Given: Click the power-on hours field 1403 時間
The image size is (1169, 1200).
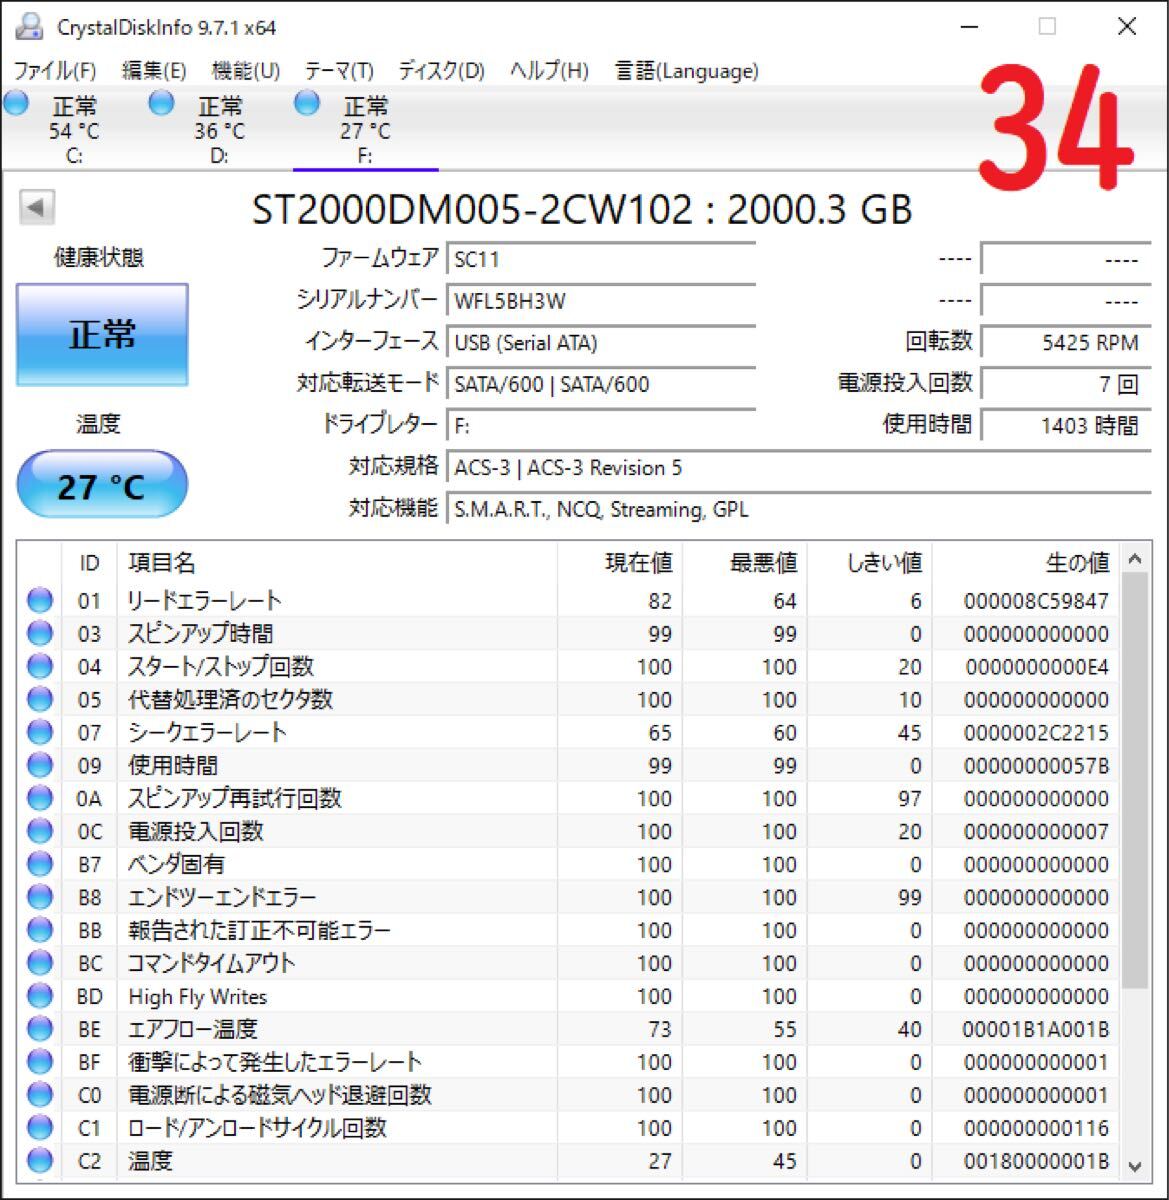Looking at the screenshot, I should point(1066,426).
